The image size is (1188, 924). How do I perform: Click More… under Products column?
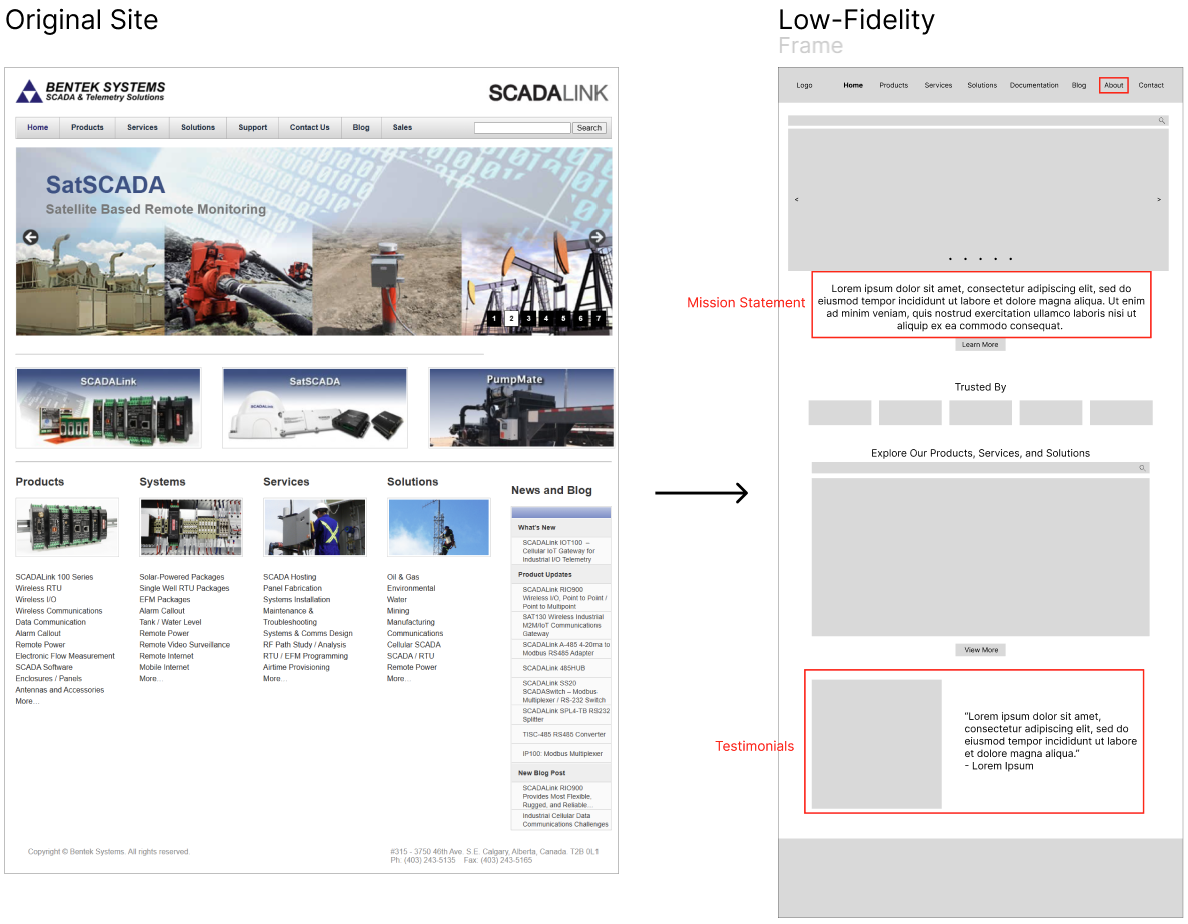click(x=27, y=701)
